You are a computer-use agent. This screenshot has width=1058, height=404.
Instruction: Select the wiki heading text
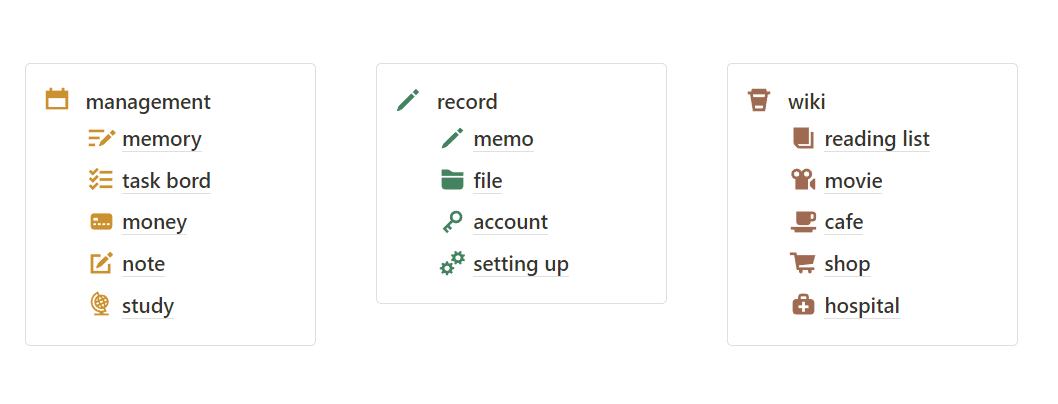(807, 102)
